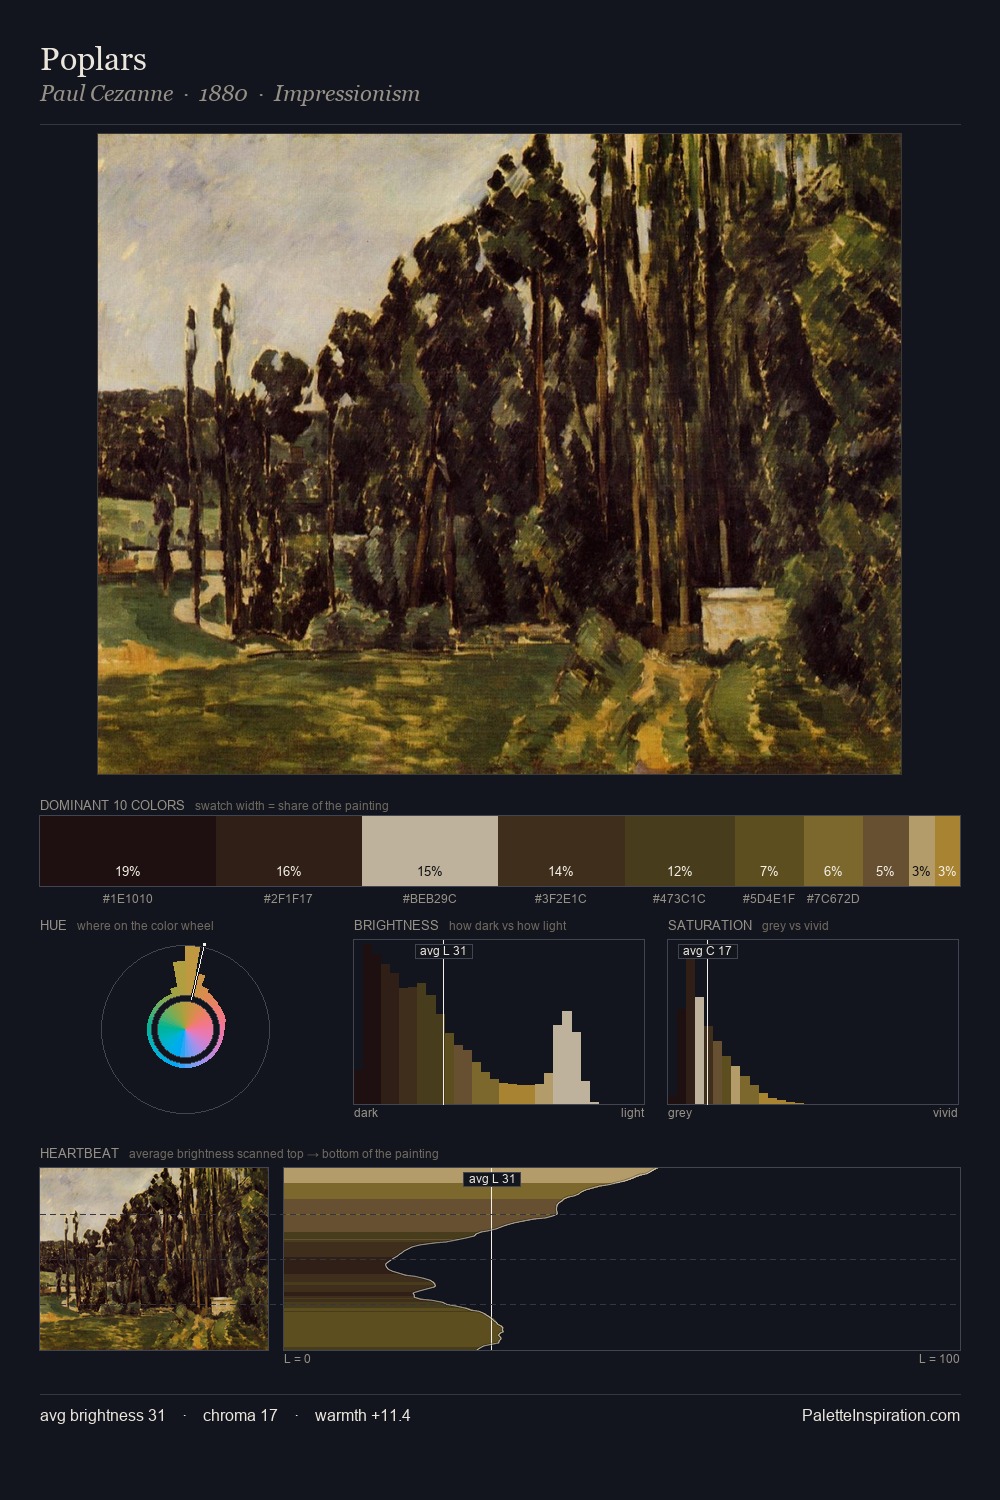
Task: Click the small Heartbeat painting thumbnail
Action: (x=154, y=1259)
